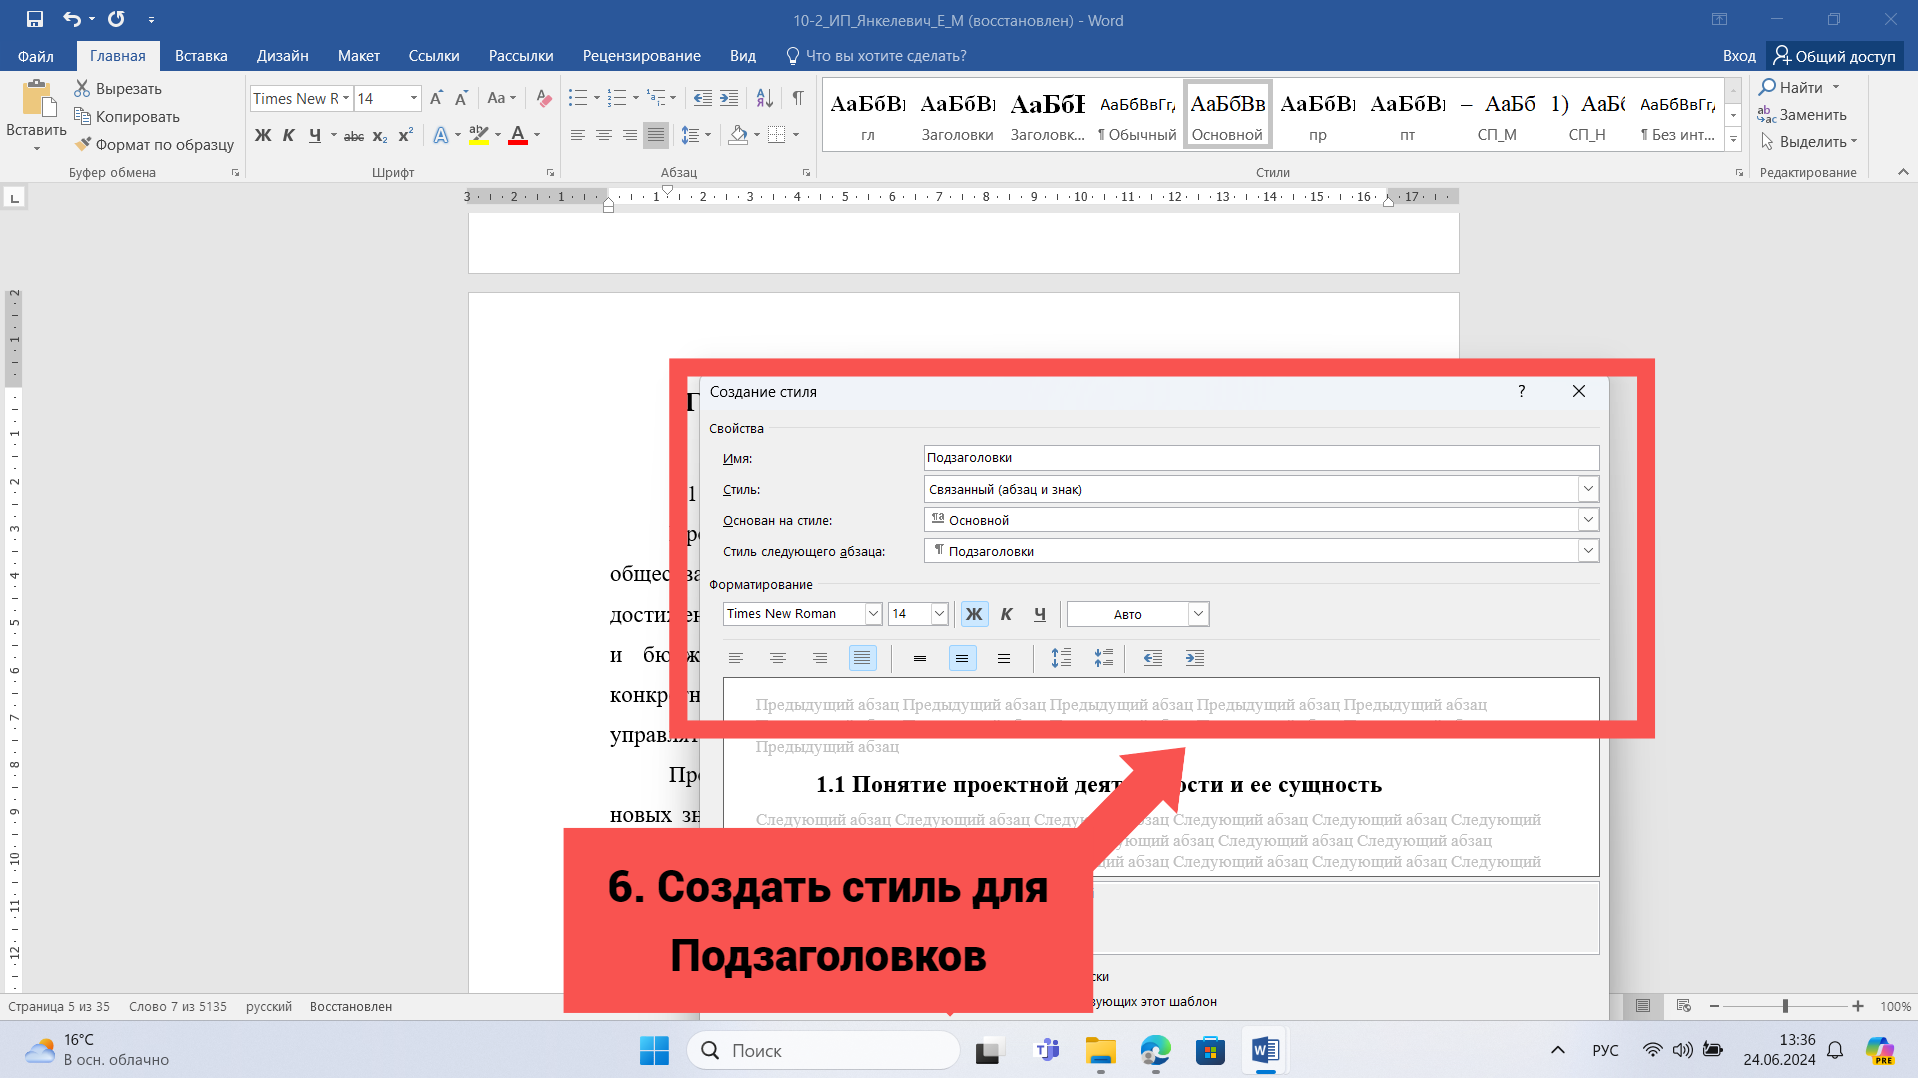
Task: Toggle show paragraph marks (¶)
Action: click(798, 98)
